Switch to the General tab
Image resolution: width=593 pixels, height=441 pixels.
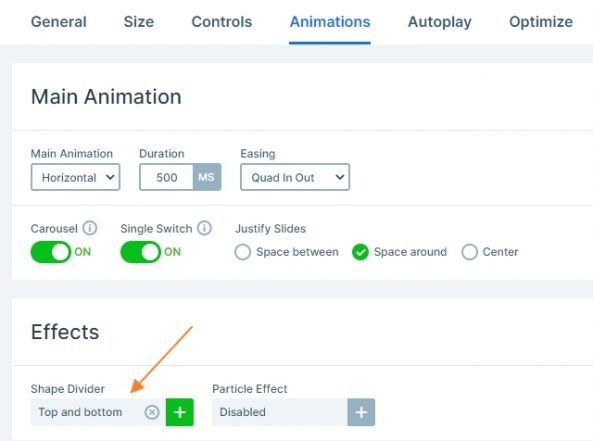(59, 22)
